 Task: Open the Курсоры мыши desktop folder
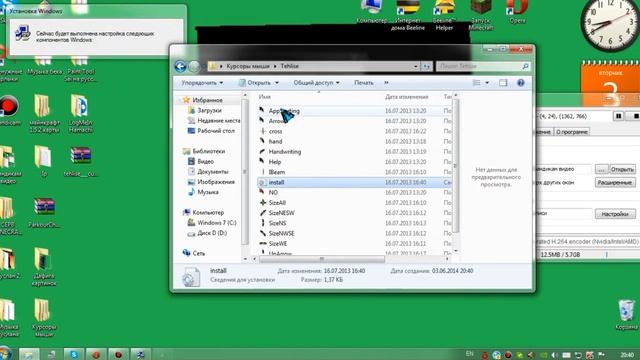click(x=43, y=318)
